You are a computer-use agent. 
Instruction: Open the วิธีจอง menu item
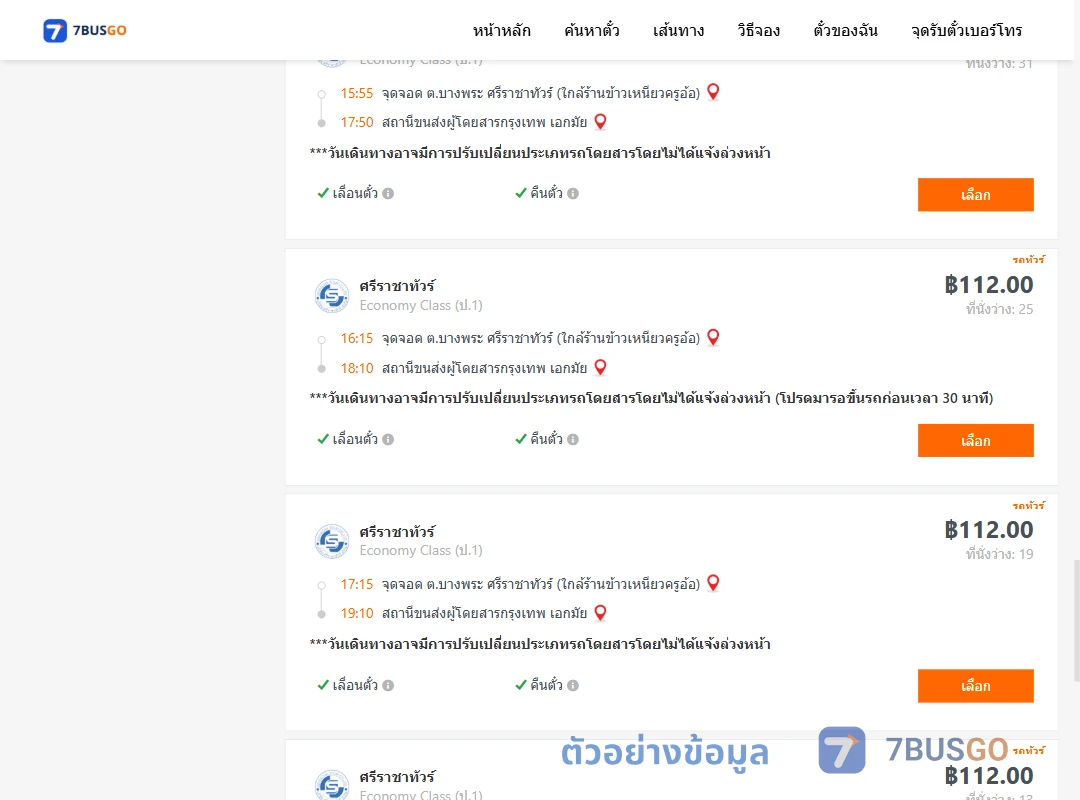758,30
